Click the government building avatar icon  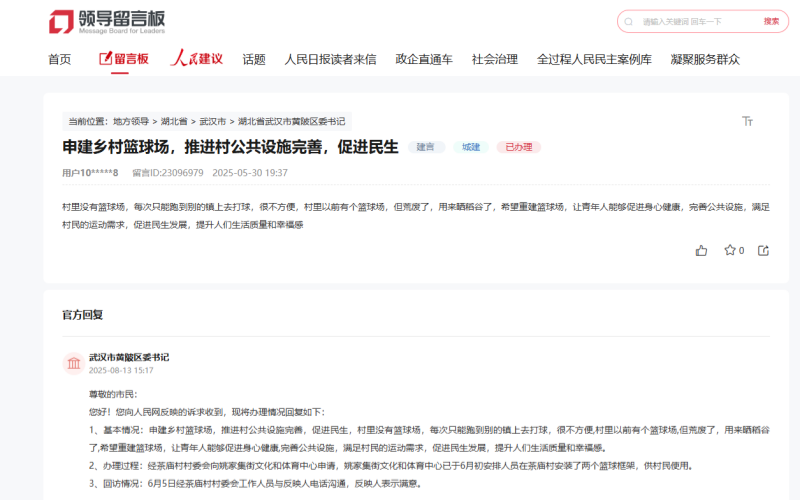73,363
